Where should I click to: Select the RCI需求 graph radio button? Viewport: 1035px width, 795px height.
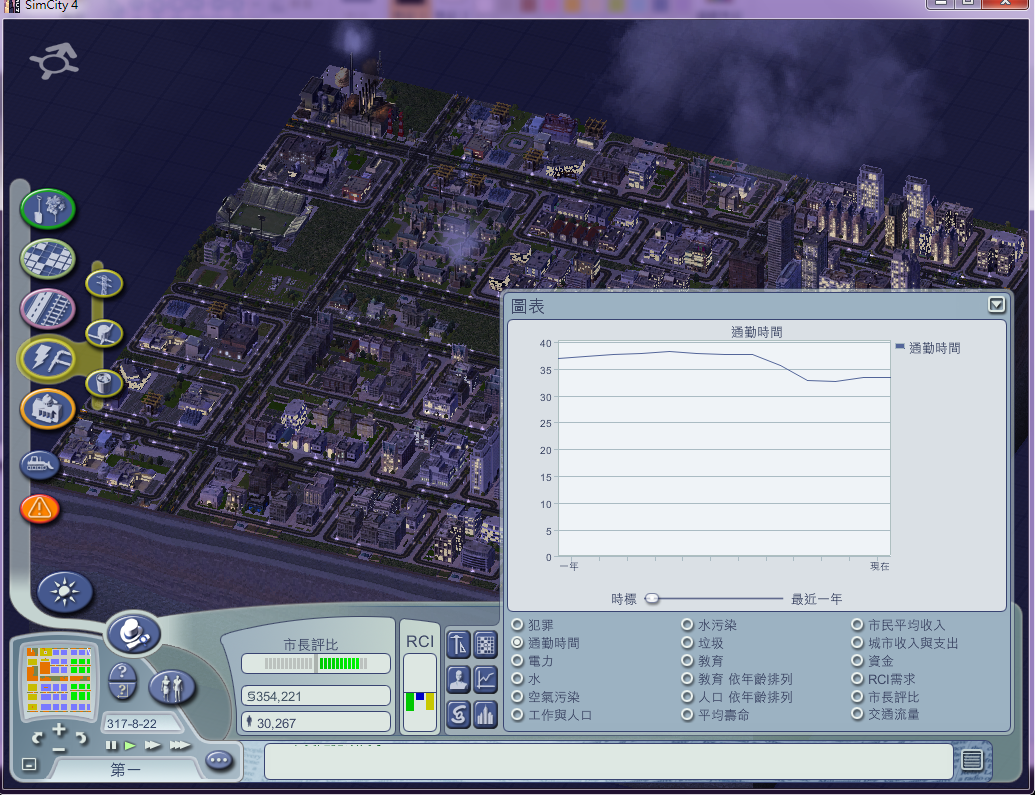[857, 678]
